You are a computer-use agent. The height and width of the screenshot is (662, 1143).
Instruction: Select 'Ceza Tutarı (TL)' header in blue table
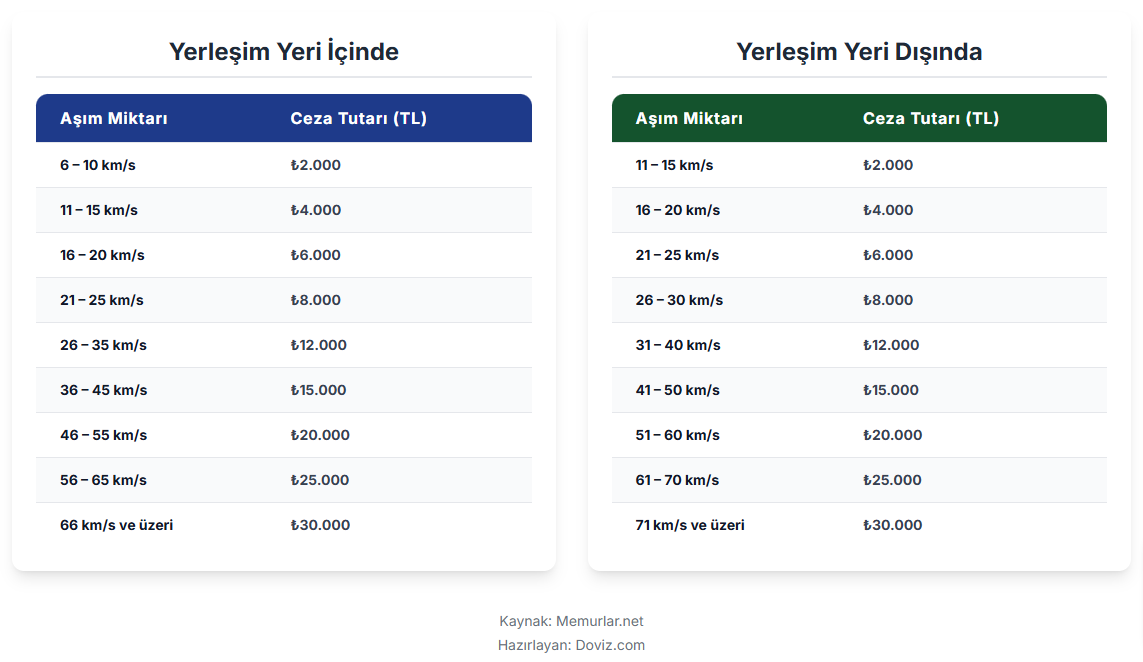click(358, 119)
